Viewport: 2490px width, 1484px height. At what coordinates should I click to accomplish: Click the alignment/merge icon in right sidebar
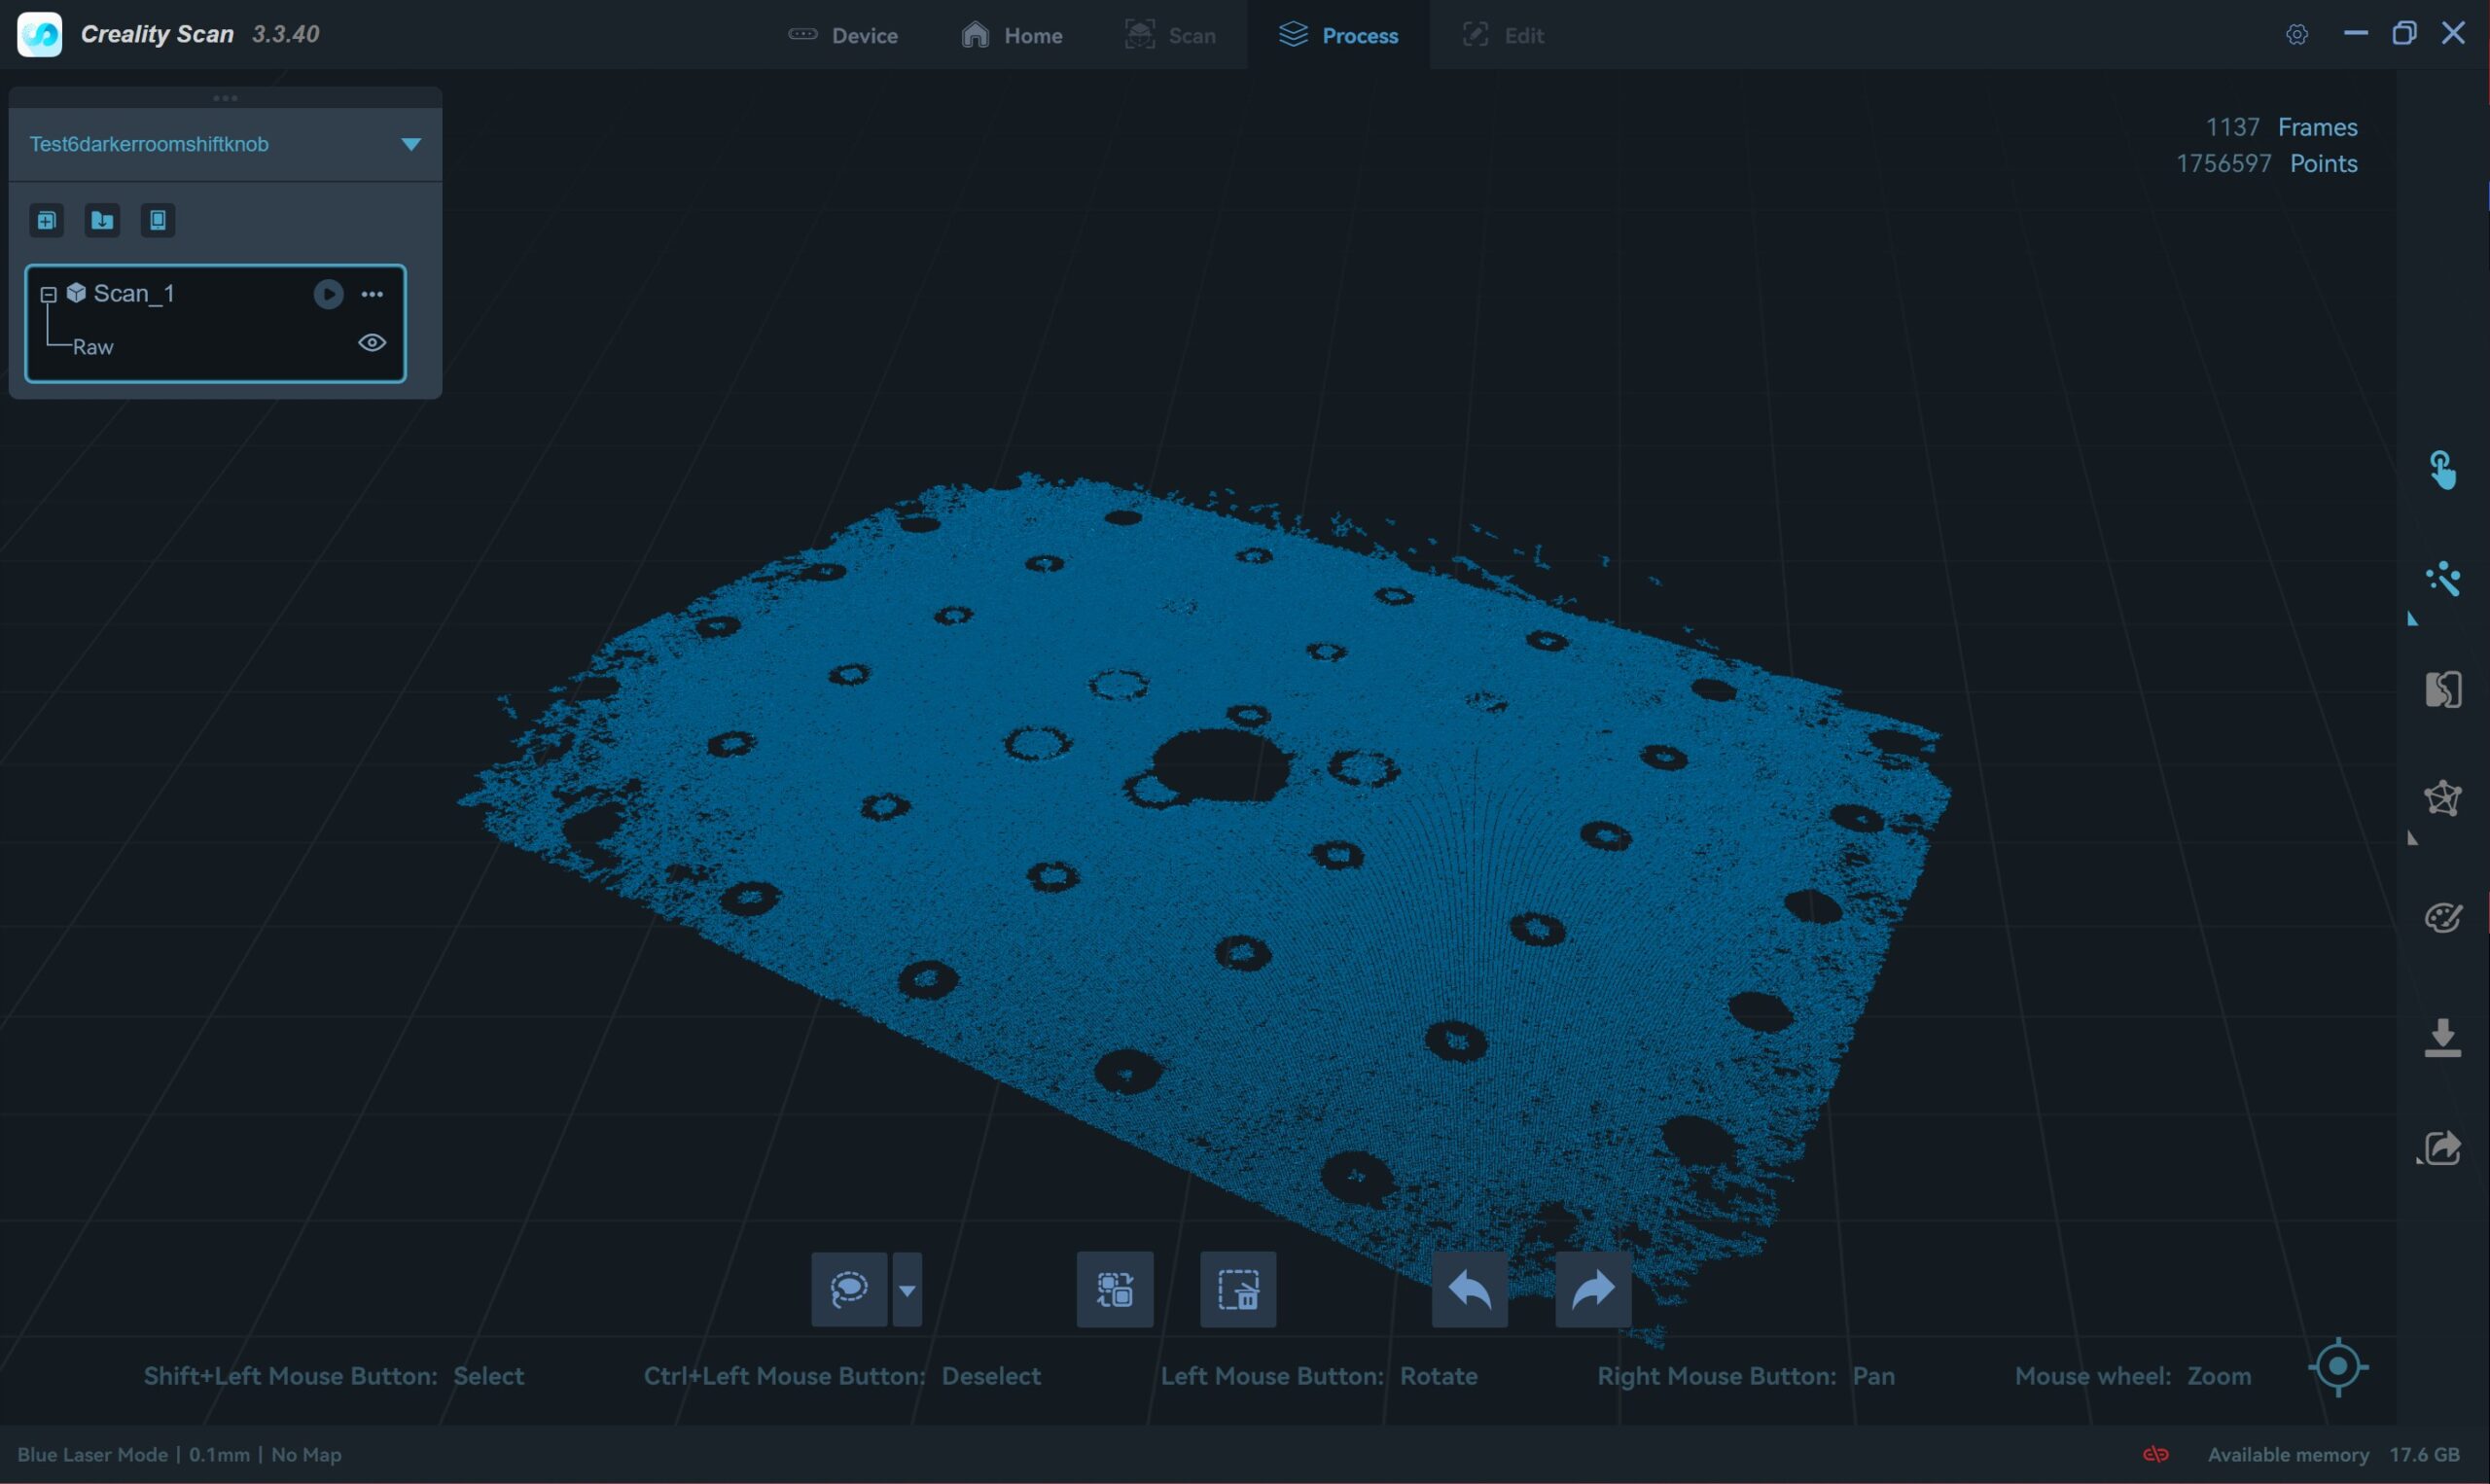coord(2442,689)
